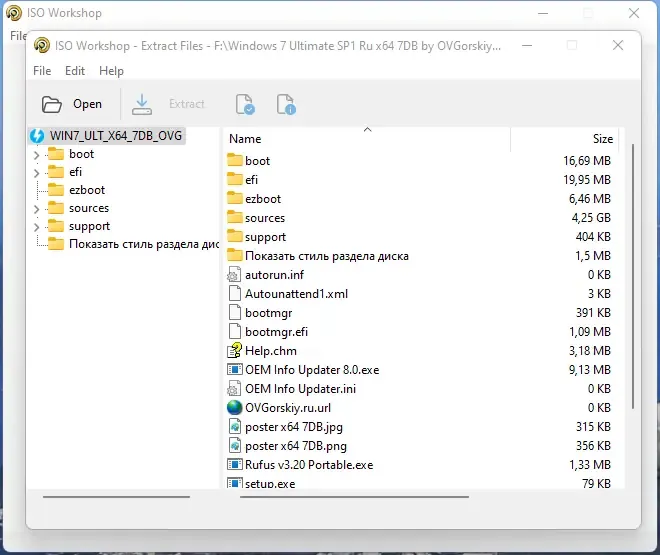
Task: Click the file list horizontal scrollbar
Action: [x=354, y=497]
